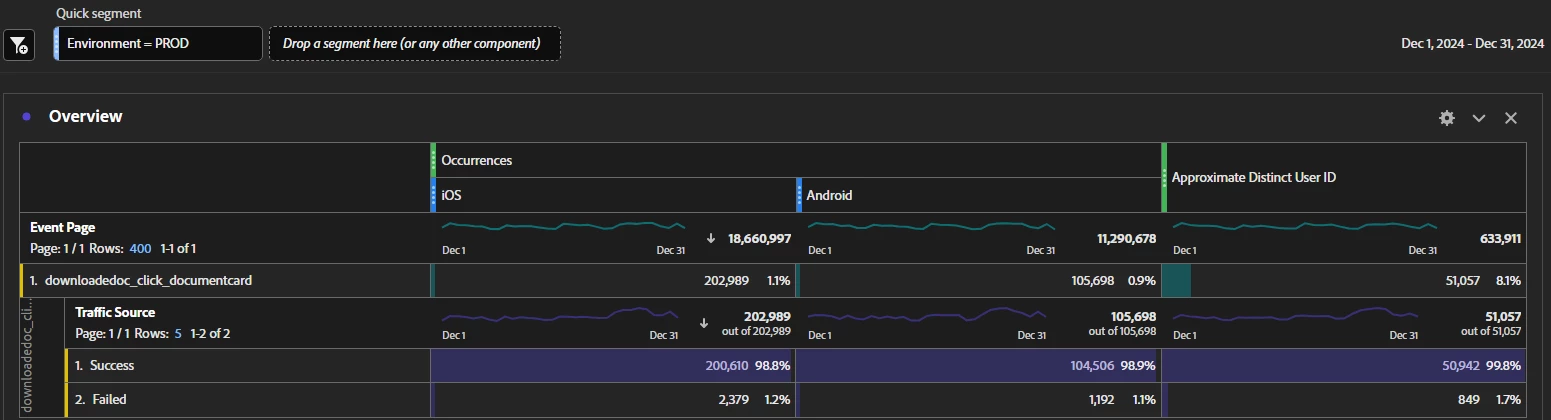Click the add segment filter icon
This screenshot has height=420, width=1551.
(20, 45)
